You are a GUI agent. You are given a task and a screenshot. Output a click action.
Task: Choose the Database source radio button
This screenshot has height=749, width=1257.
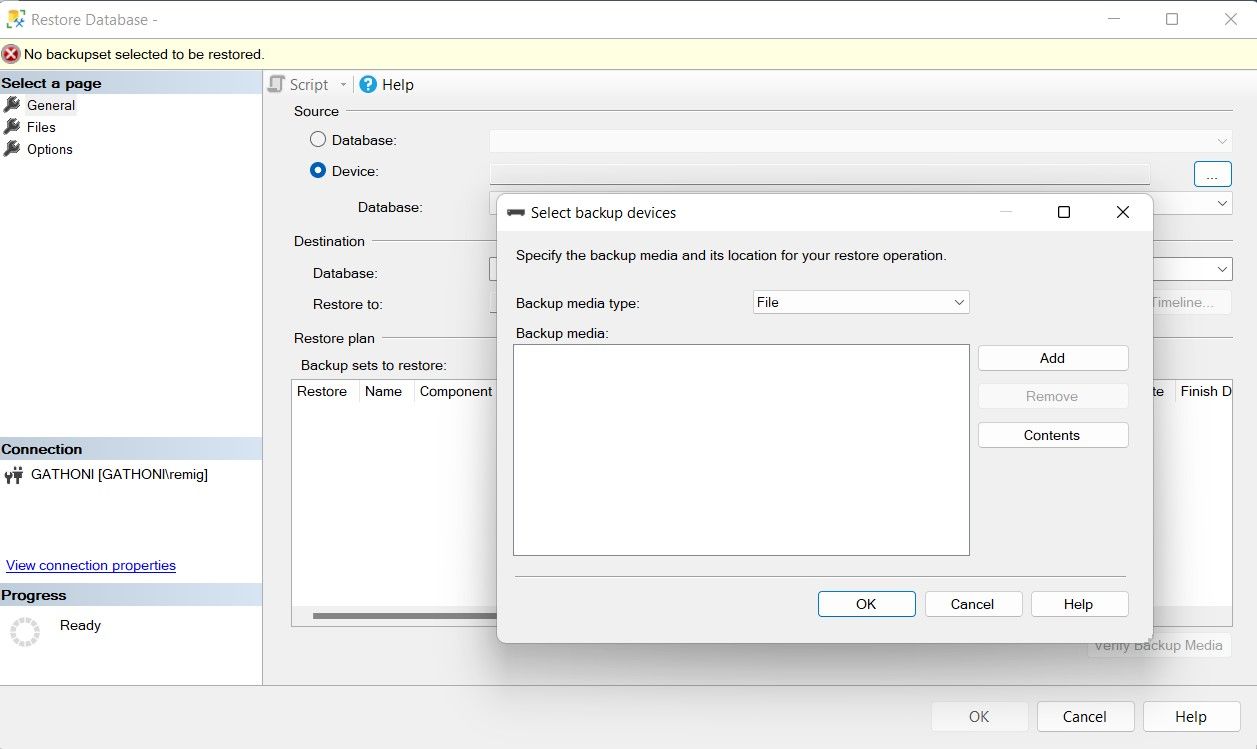318,140
